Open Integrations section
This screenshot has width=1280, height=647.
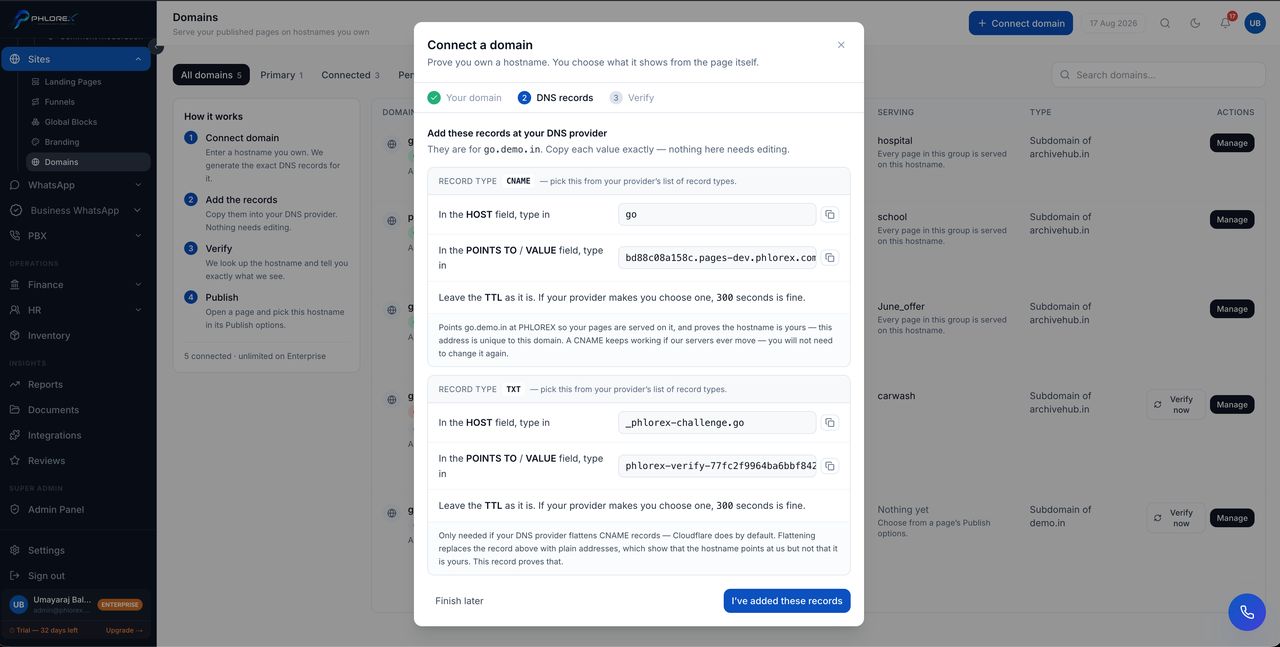coord(55,435)
